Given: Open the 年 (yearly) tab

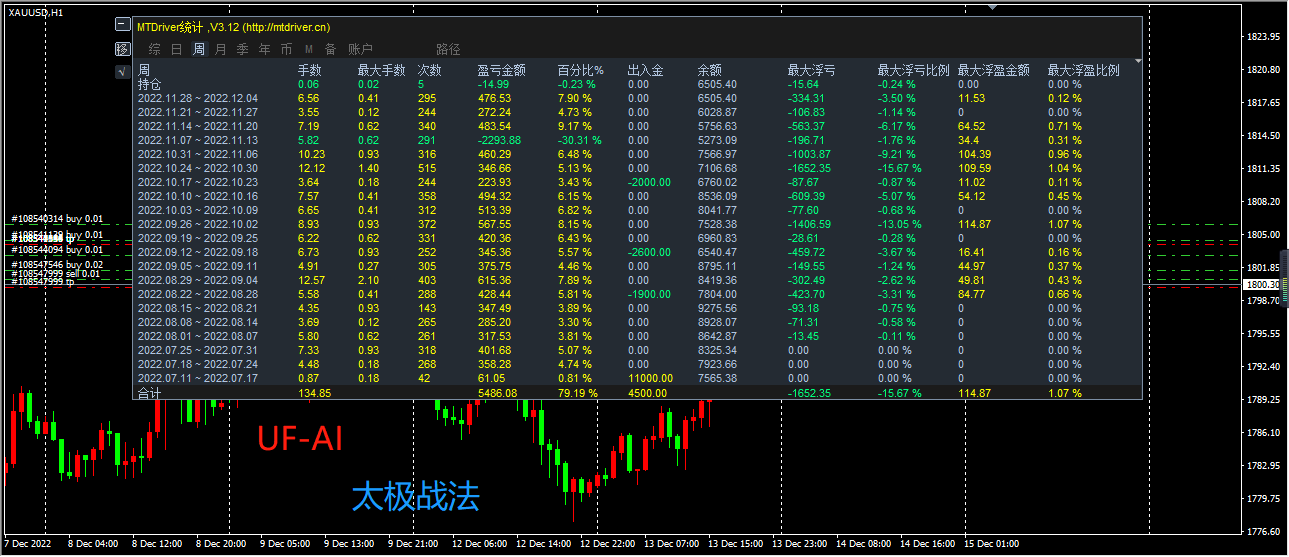Looking at the screenshot, I should (x=264, y=49).
